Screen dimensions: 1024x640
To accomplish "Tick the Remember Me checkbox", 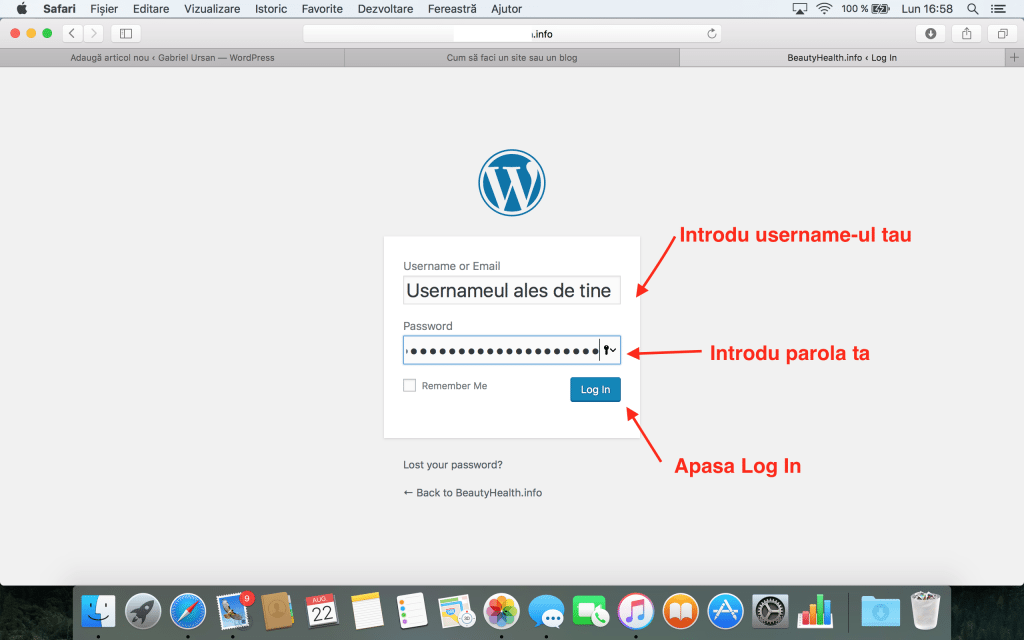I will [x=409, y=385].
